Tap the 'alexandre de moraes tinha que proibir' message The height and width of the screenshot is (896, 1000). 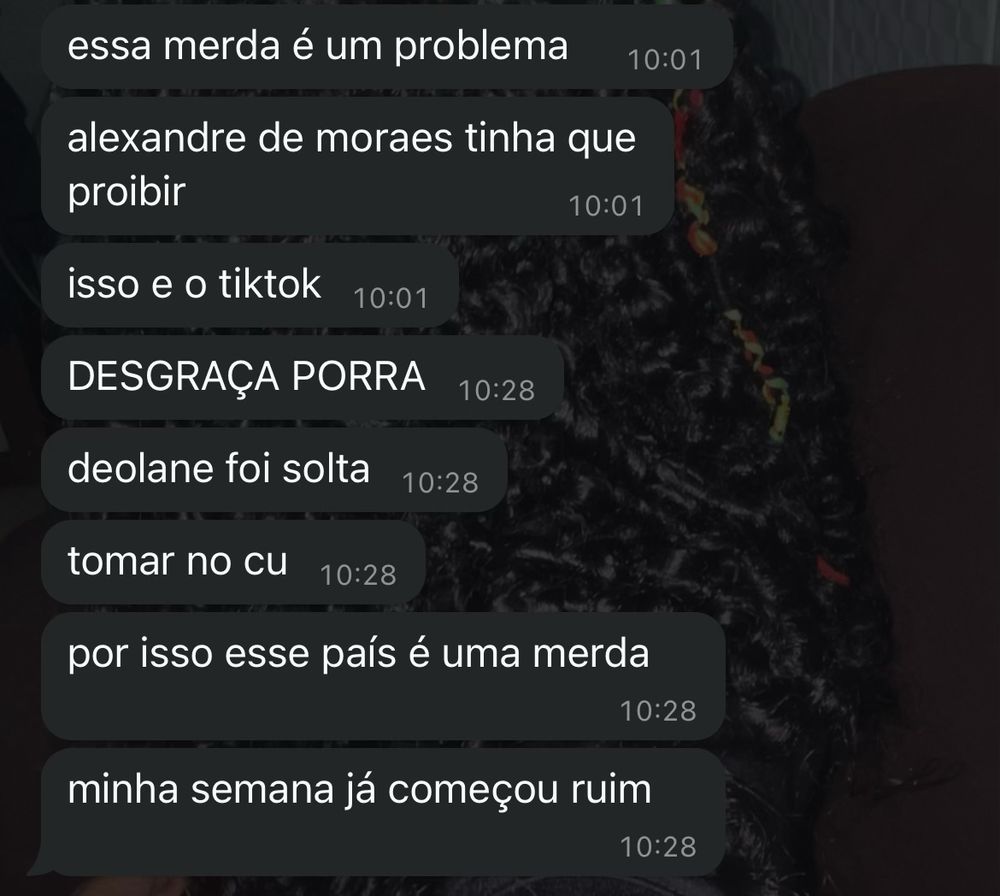click(x=357, y=166)
